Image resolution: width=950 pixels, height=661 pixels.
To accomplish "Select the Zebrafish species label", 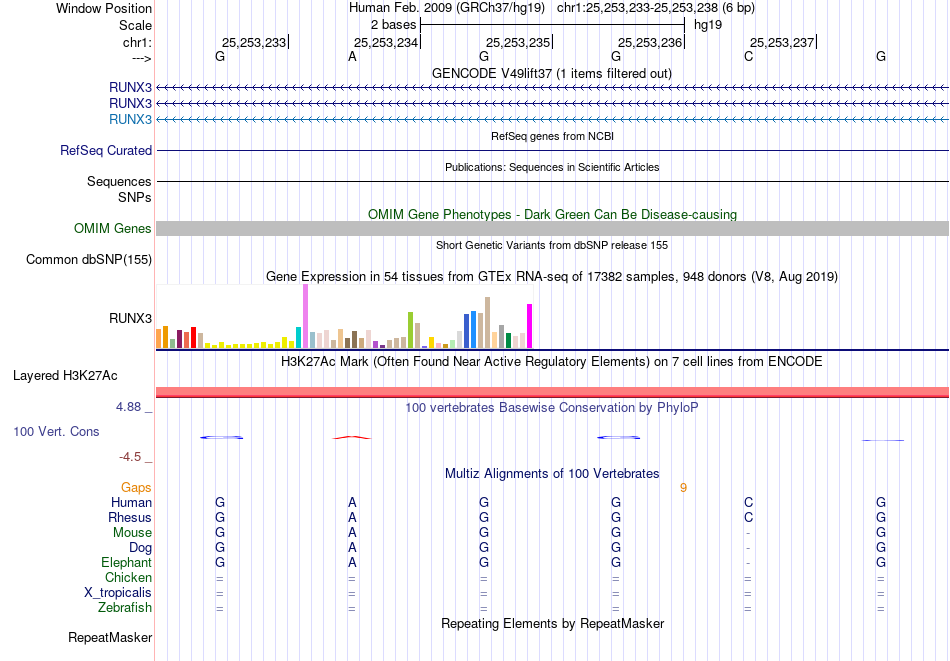I will click(x=125, y=607).
